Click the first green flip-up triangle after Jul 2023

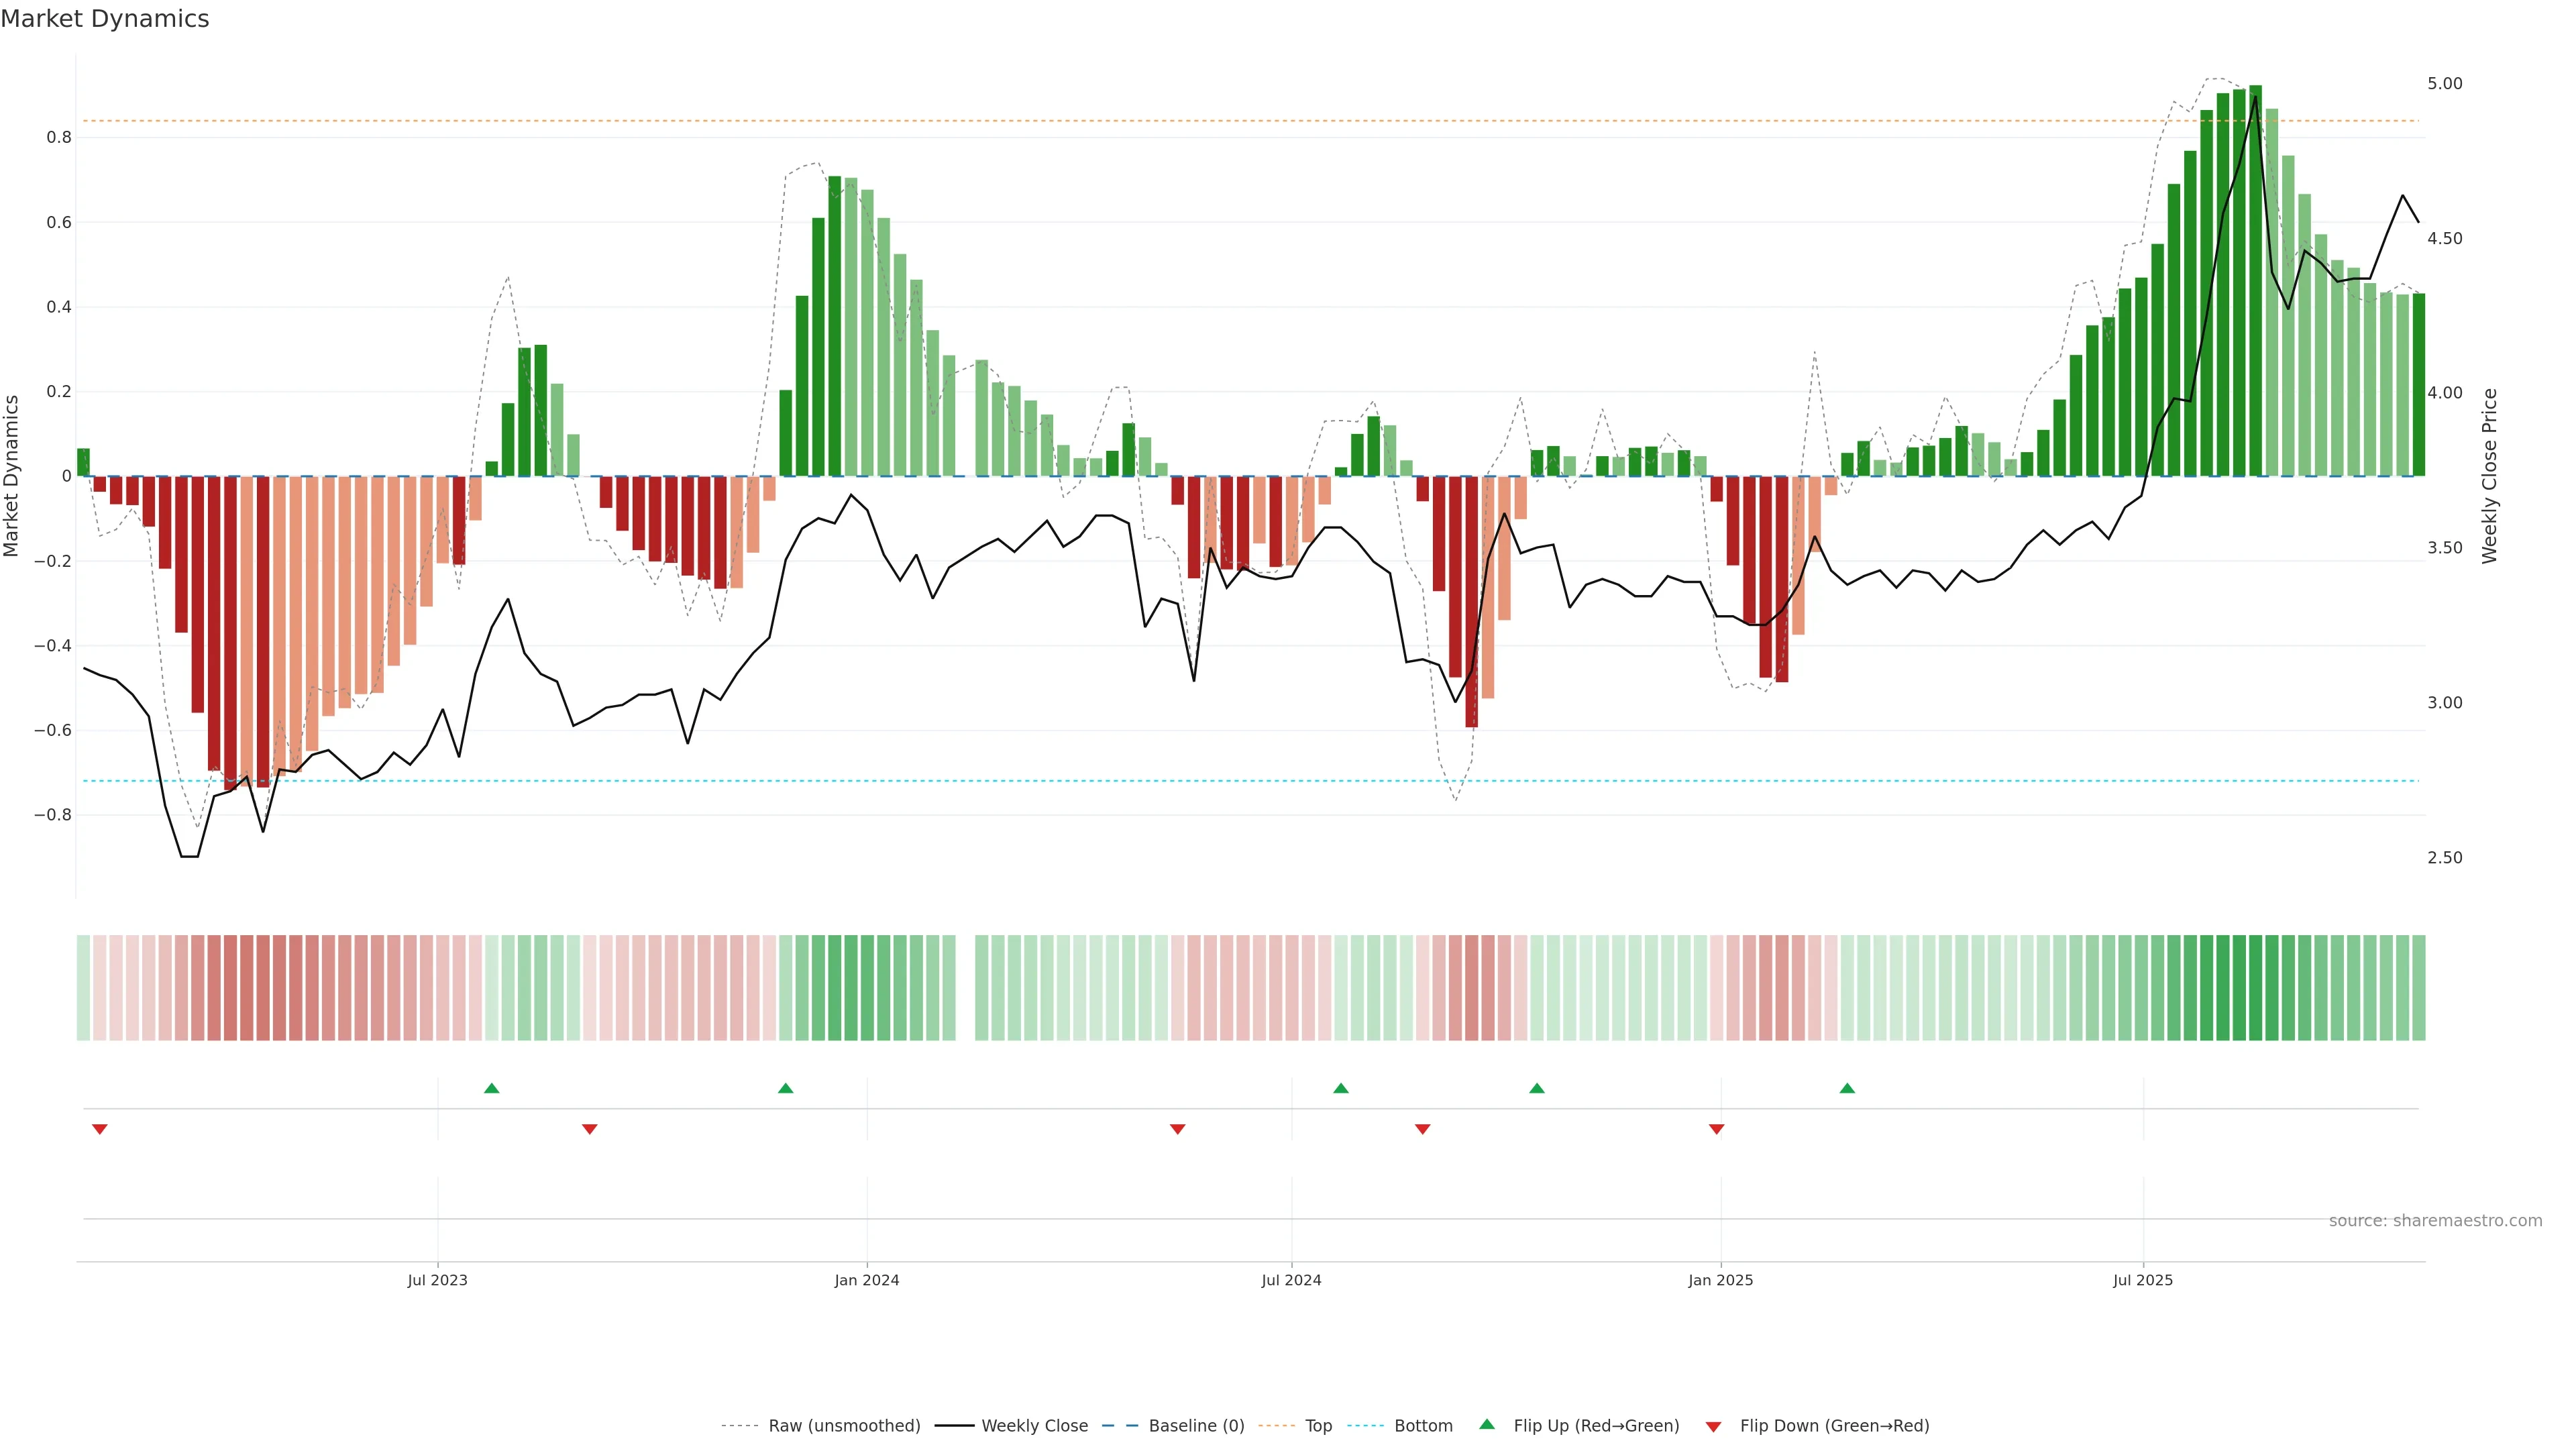[491, 1088]
